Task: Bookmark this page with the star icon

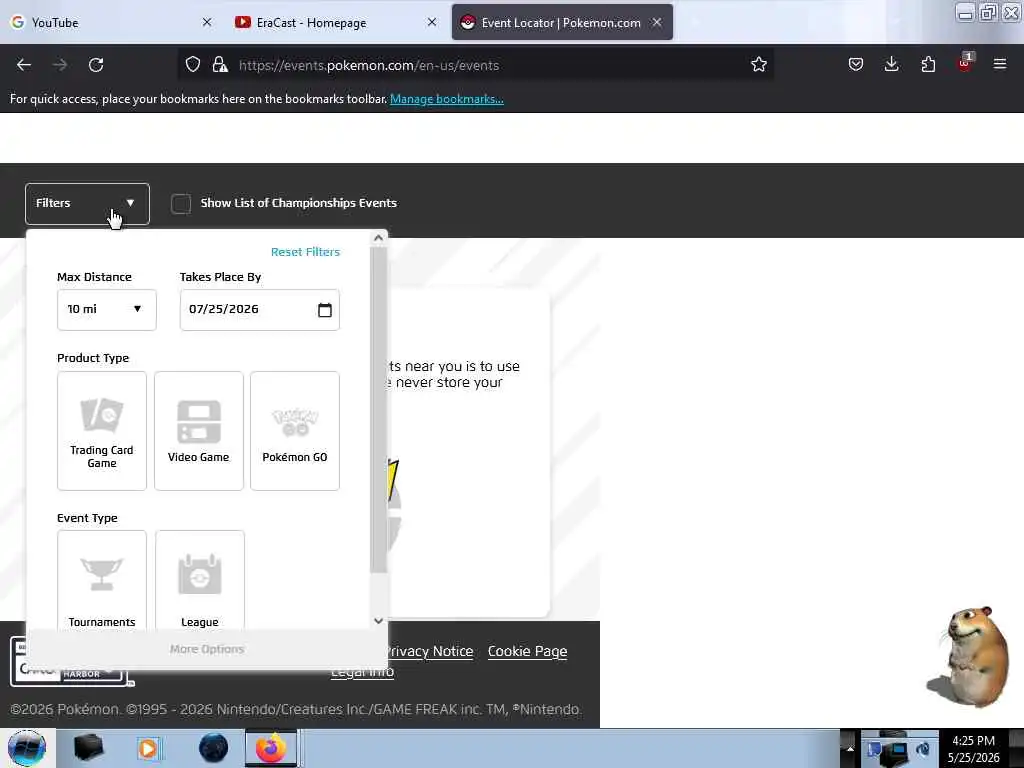Action: 758,65
